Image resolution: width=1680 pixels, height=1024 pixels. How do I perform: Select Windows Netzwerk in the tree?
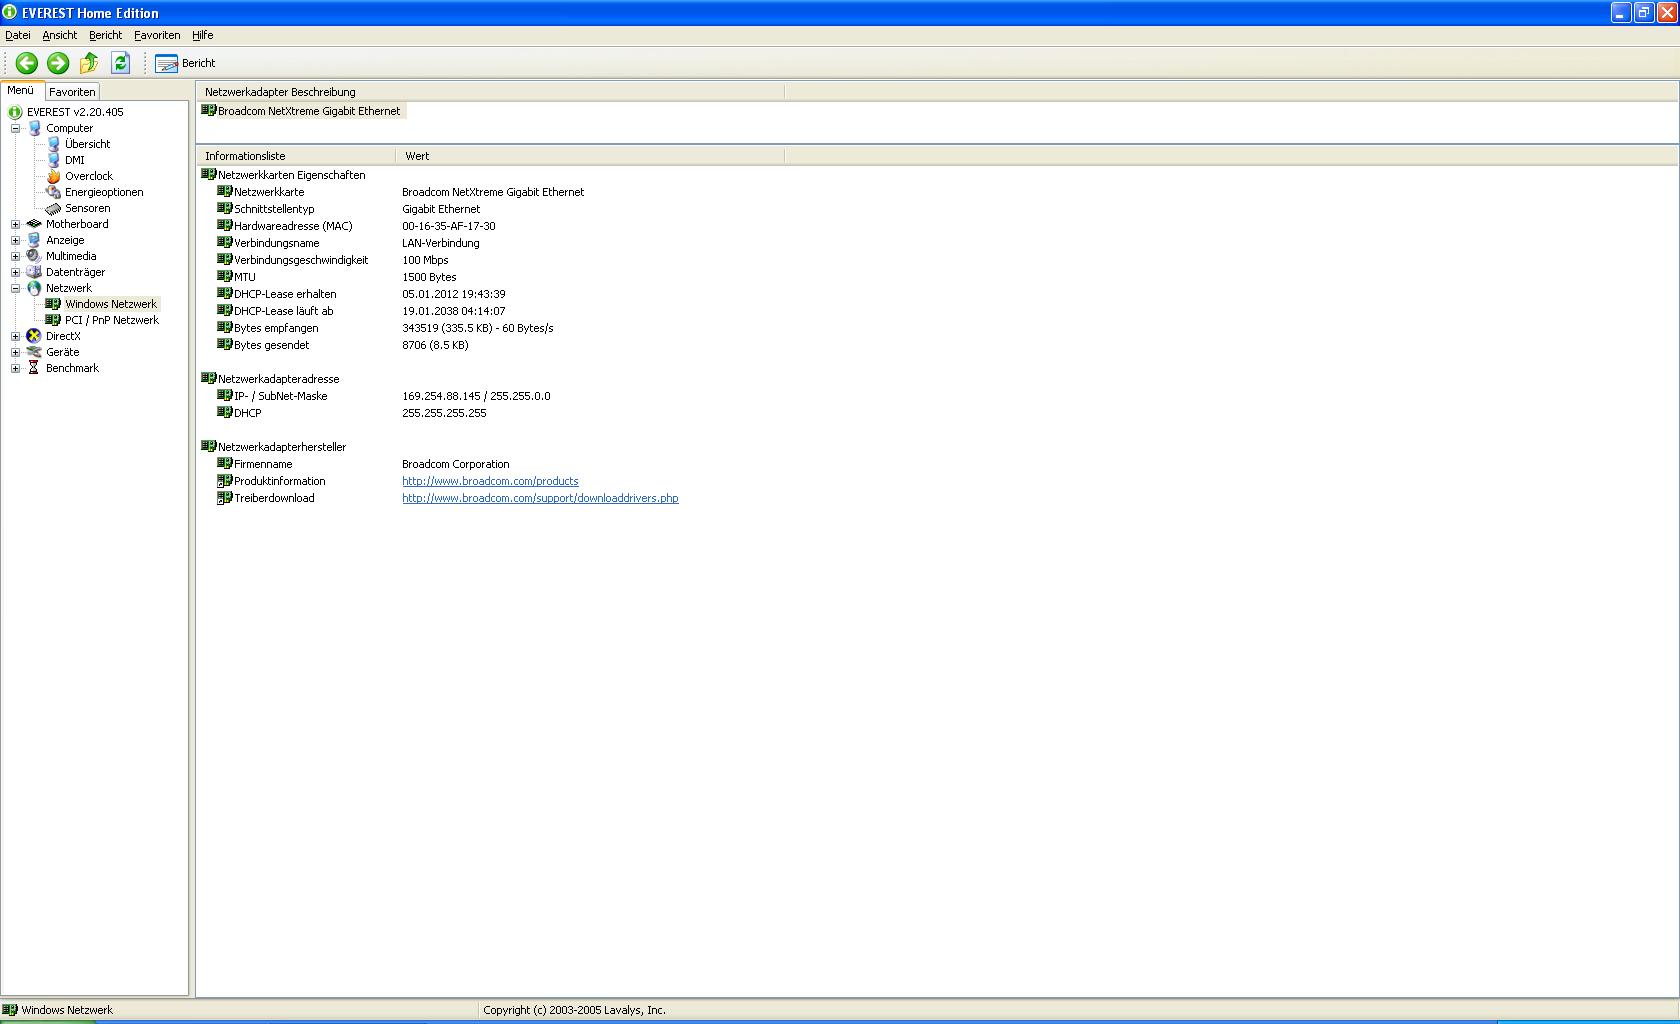point(111,304)
